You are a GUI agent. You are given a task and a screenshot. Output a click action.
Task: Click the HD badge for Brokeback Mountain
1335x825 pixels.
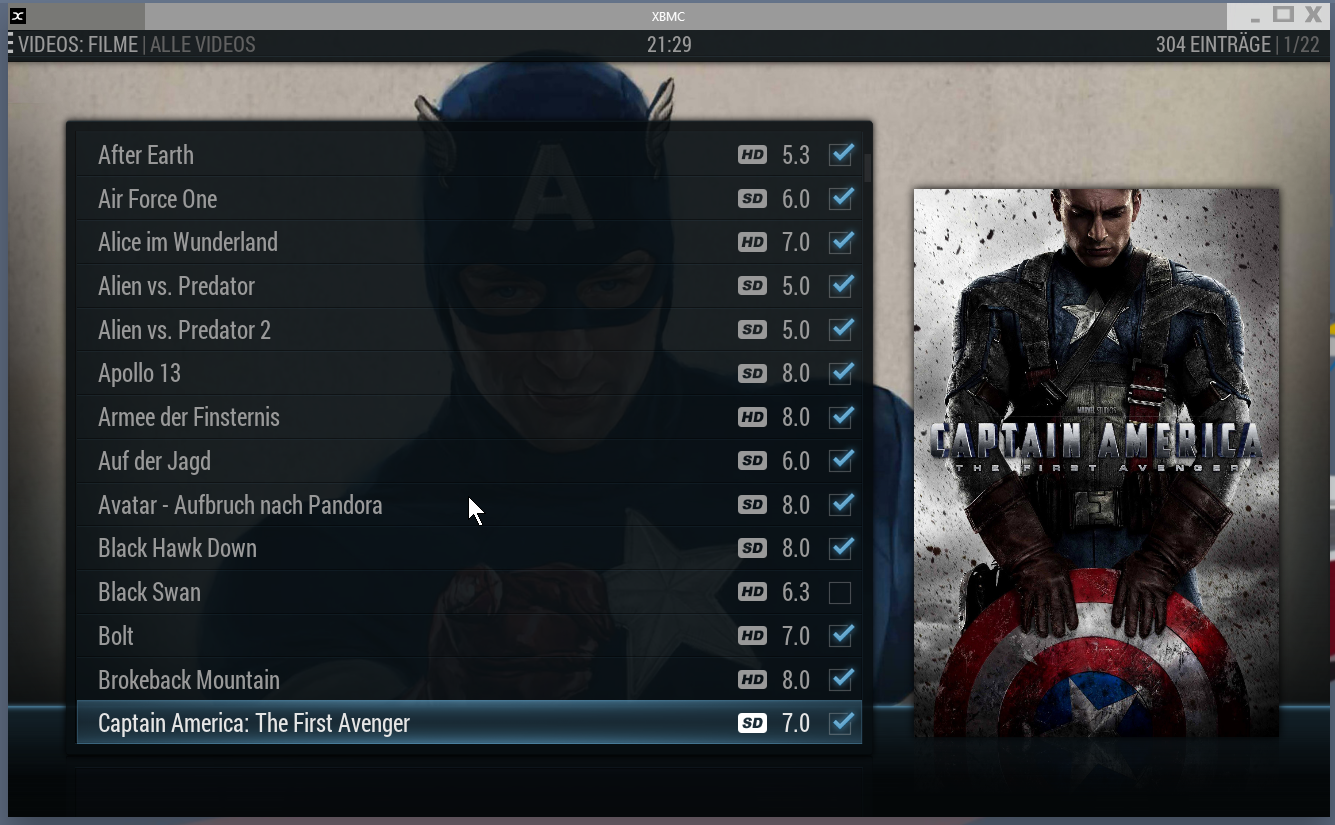(752, 680)
